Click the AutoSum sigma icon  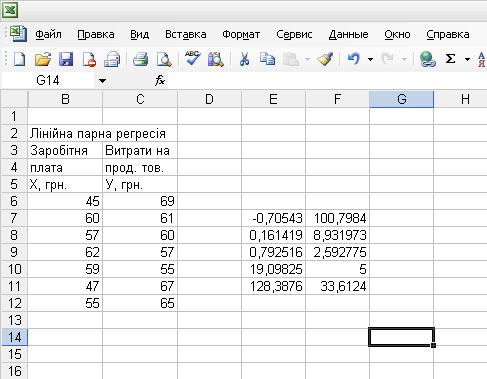pos(450,59)
